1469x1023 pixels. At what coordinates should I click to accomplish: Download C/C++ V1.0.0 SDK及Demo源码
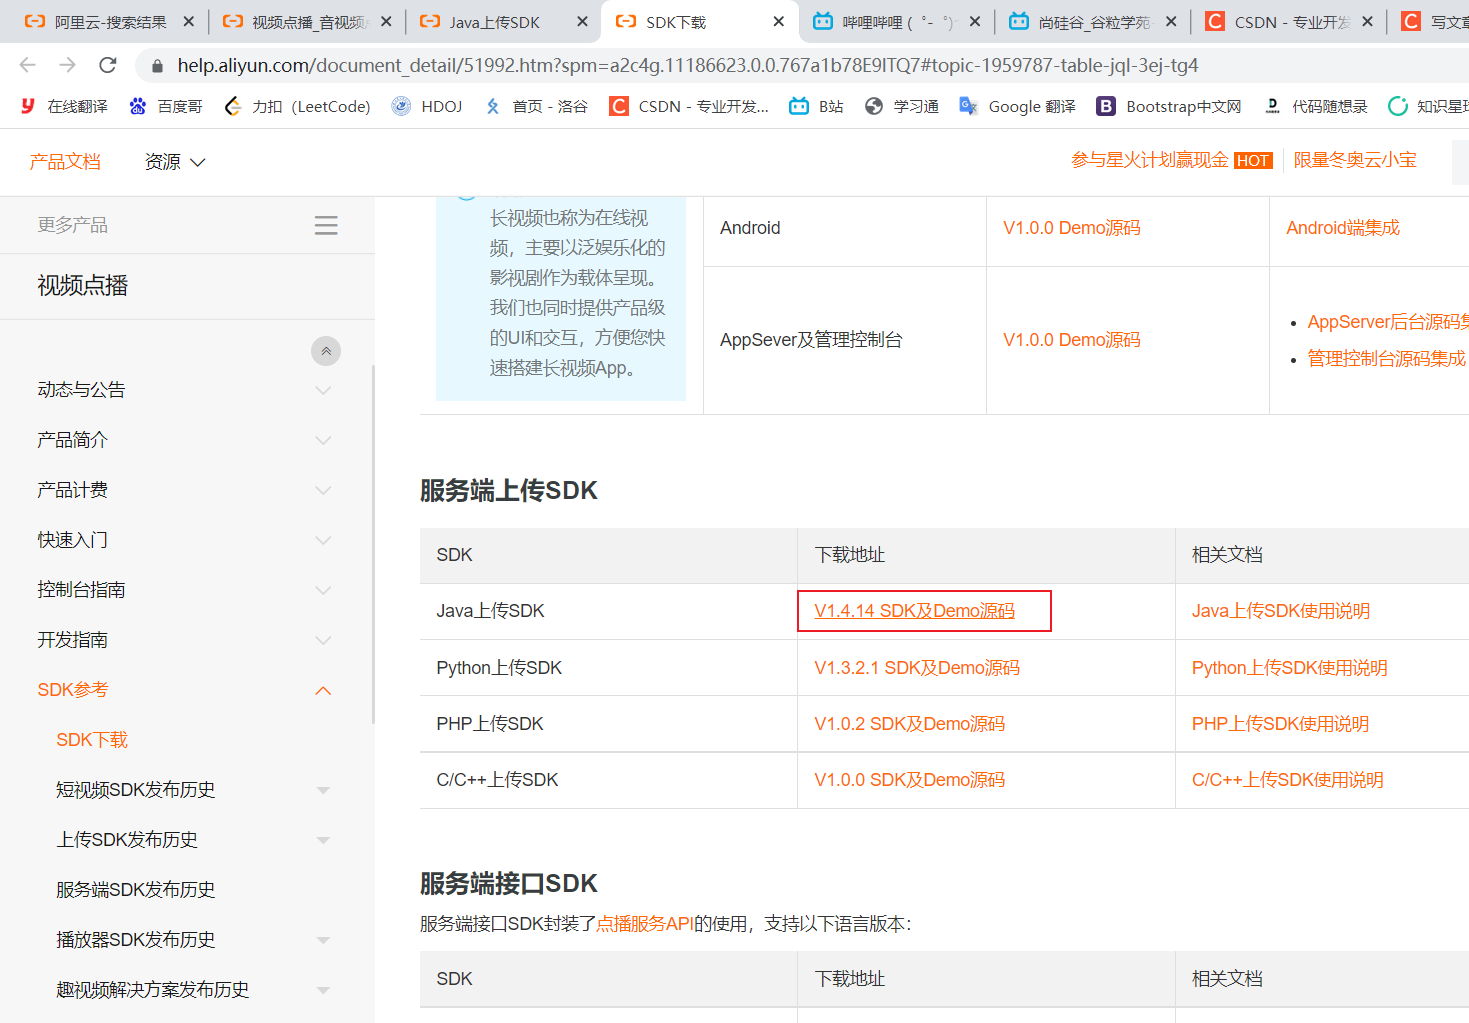[x=909, y=780]
